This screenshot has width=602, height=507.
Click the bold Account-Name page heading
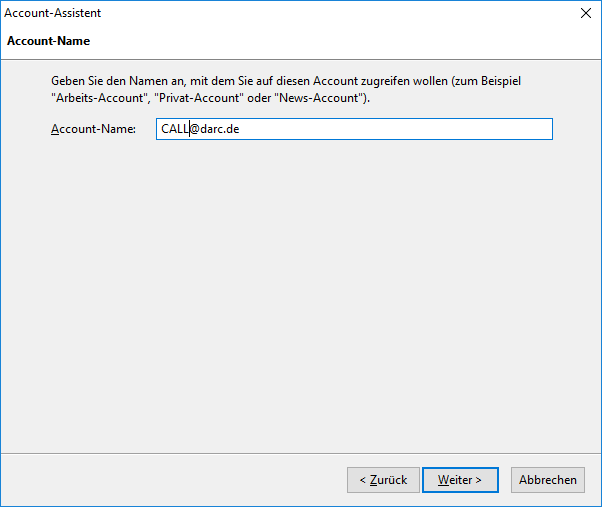[48, 41]
